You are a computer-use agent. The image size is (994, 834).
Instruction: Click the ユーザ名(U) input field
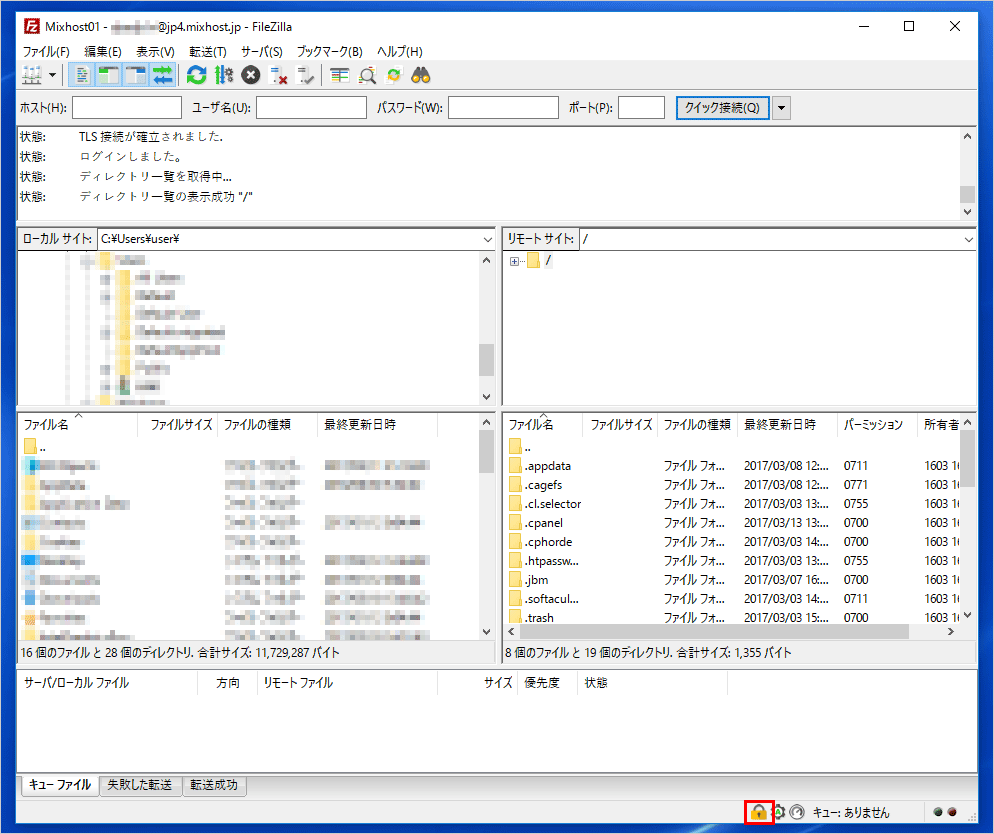coord(311,108)
